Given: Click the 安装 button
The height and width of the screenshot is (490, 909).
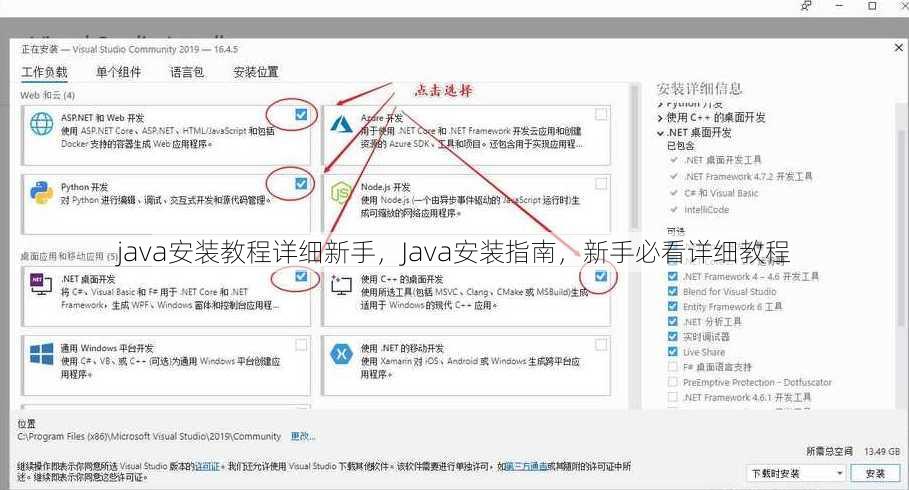Looking at the screenshot, I should point(875,473).
